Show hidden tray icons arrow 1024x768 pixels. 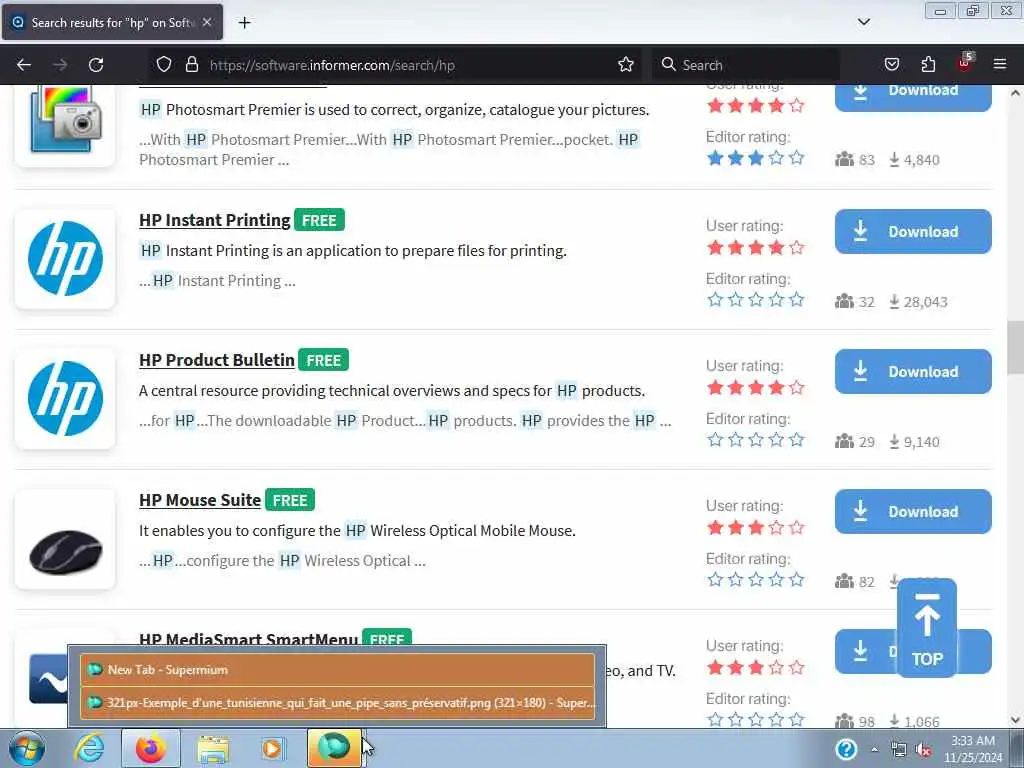click(874, 750)
